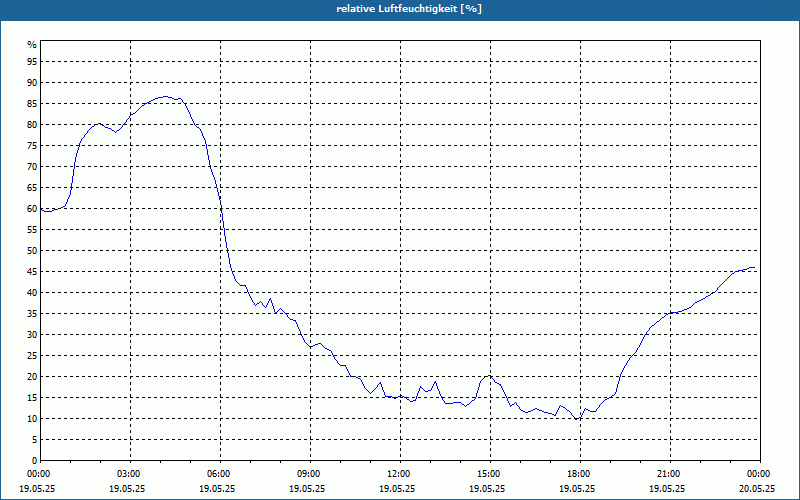Click the y-axis value "5"
The height and width of the screenshot is (500, 800).
click(x=35, y=440)
